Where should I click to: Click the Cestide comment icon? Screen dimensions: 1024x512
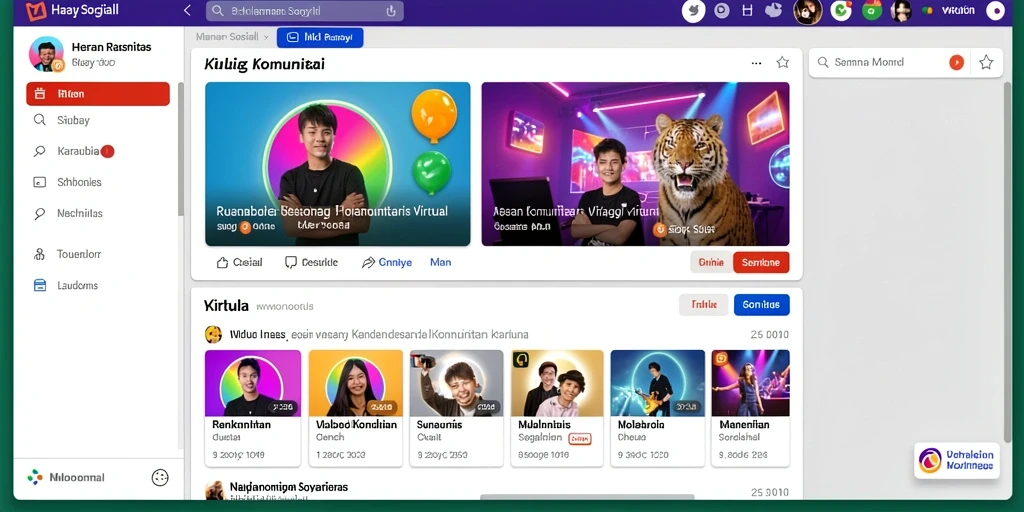coord(291,263)
